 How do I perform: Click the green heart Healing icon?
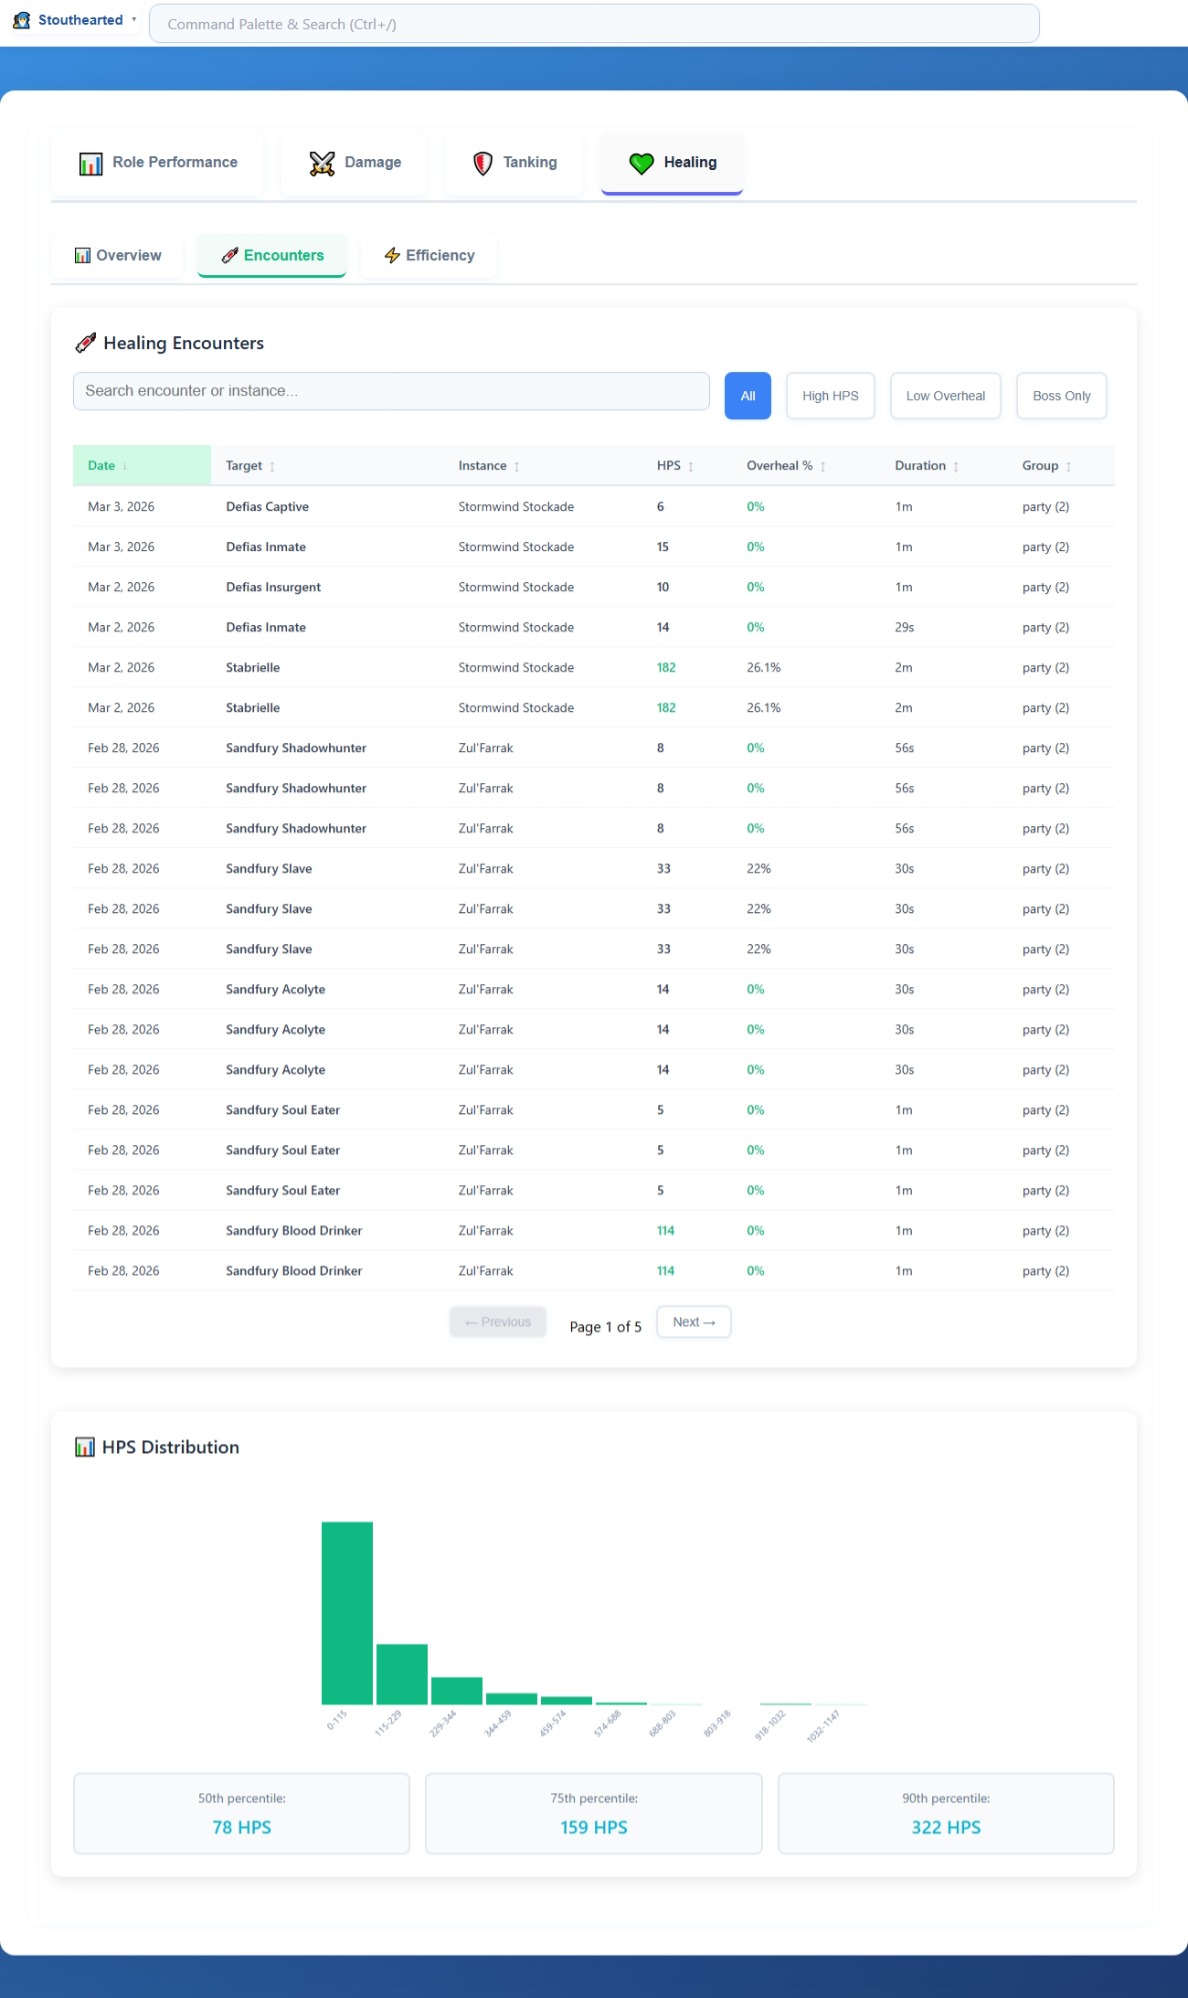point(641,163)
